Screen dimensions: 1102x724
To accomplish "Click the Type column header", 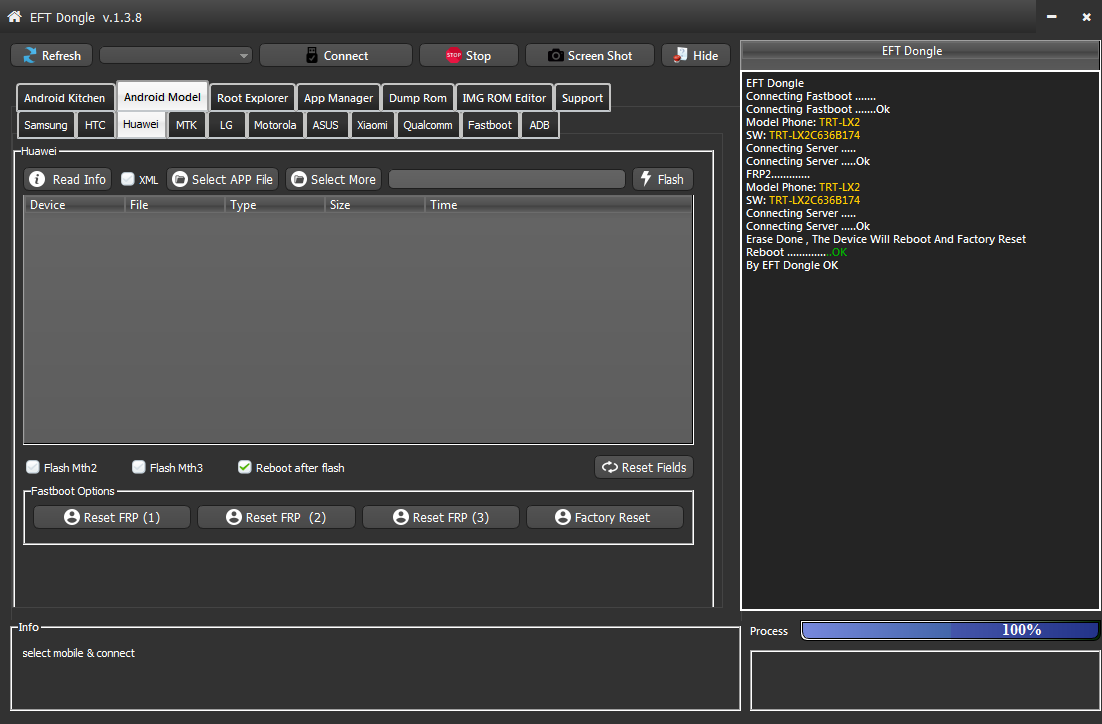I will 275,205.
